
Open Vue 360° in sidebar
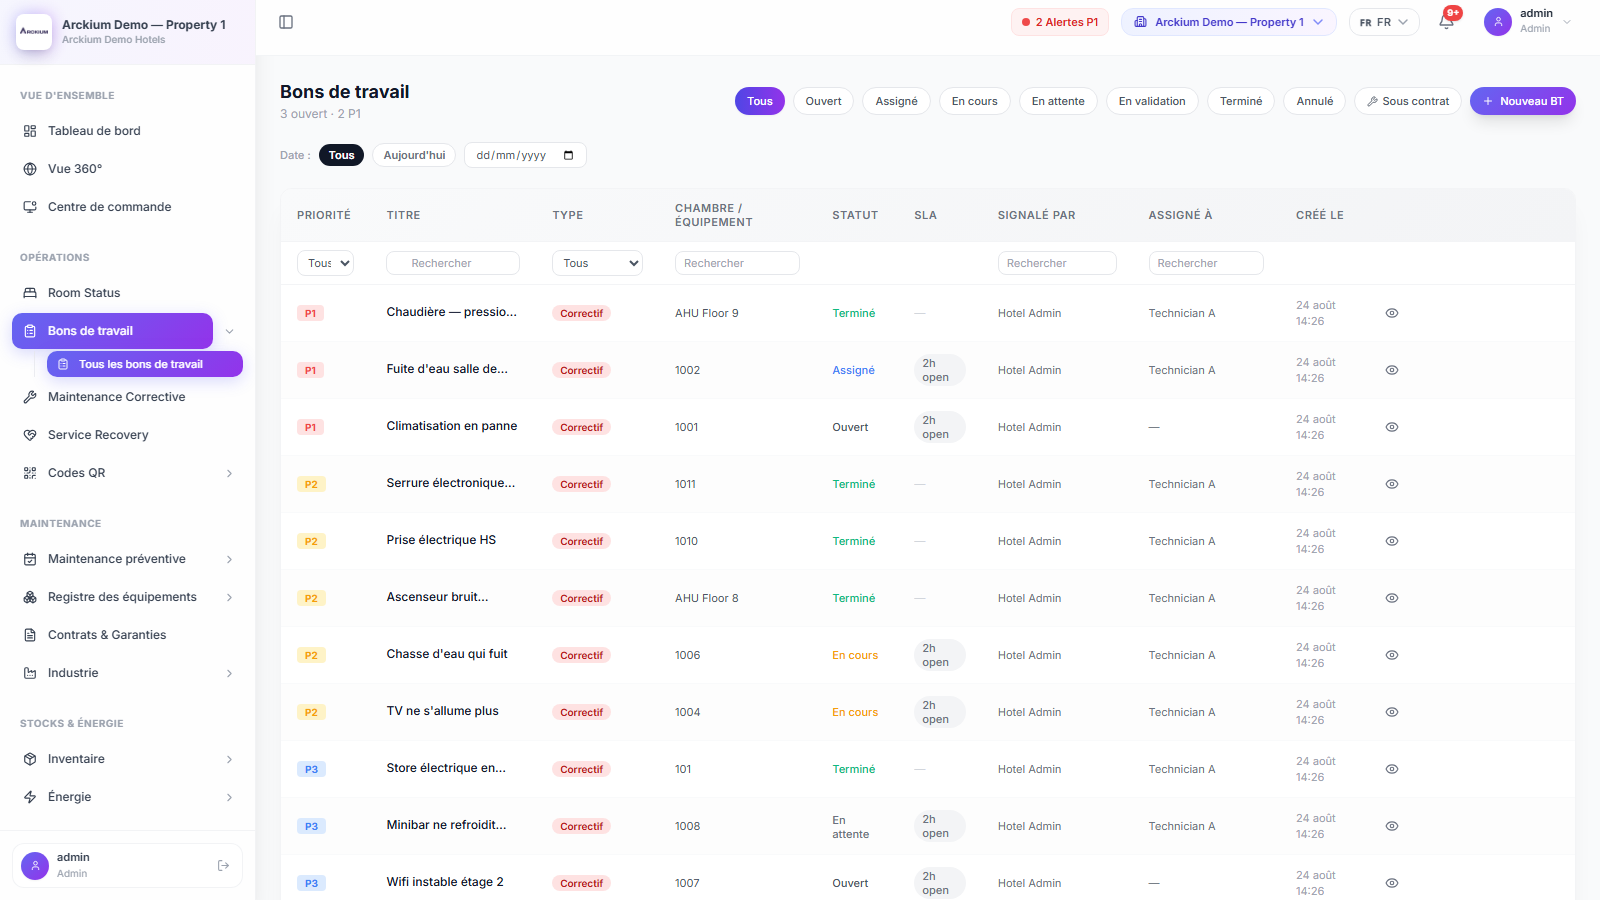127,169
